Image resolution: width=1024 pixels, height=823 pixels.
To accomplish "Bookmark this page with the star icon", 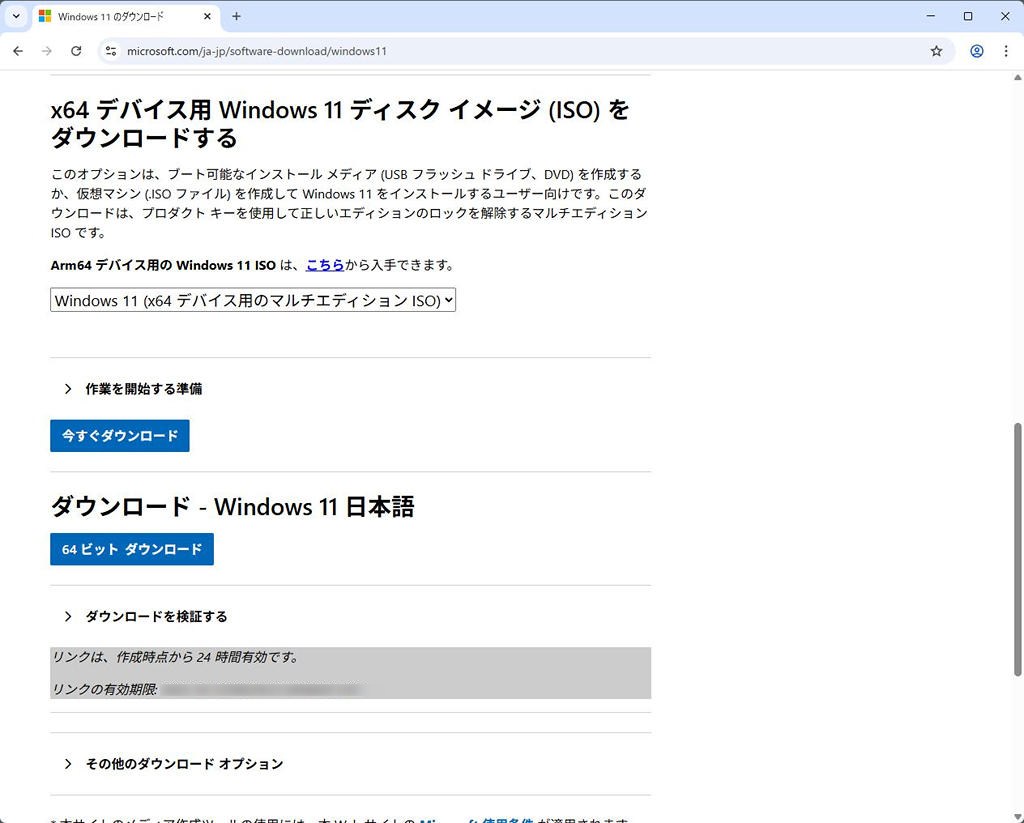I will click(936, 51).
